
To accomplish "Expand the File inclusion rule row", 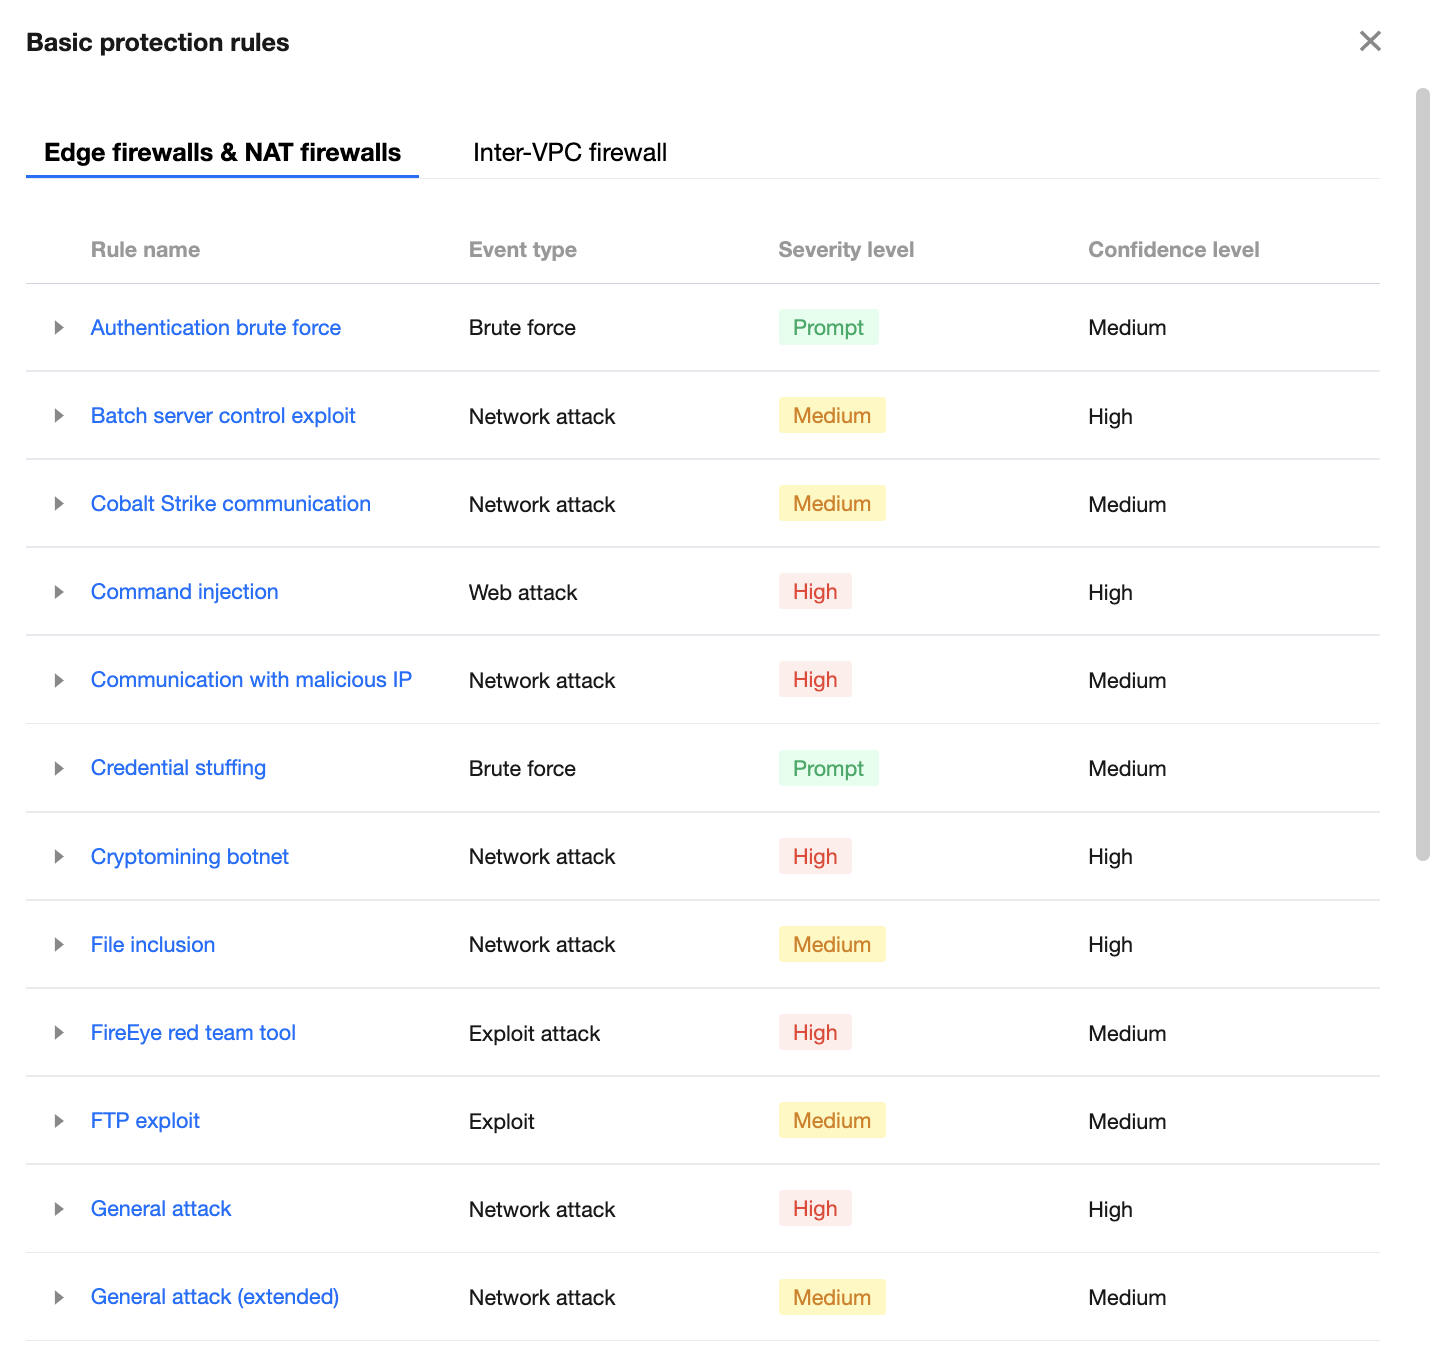I will [x=59, y=945].
